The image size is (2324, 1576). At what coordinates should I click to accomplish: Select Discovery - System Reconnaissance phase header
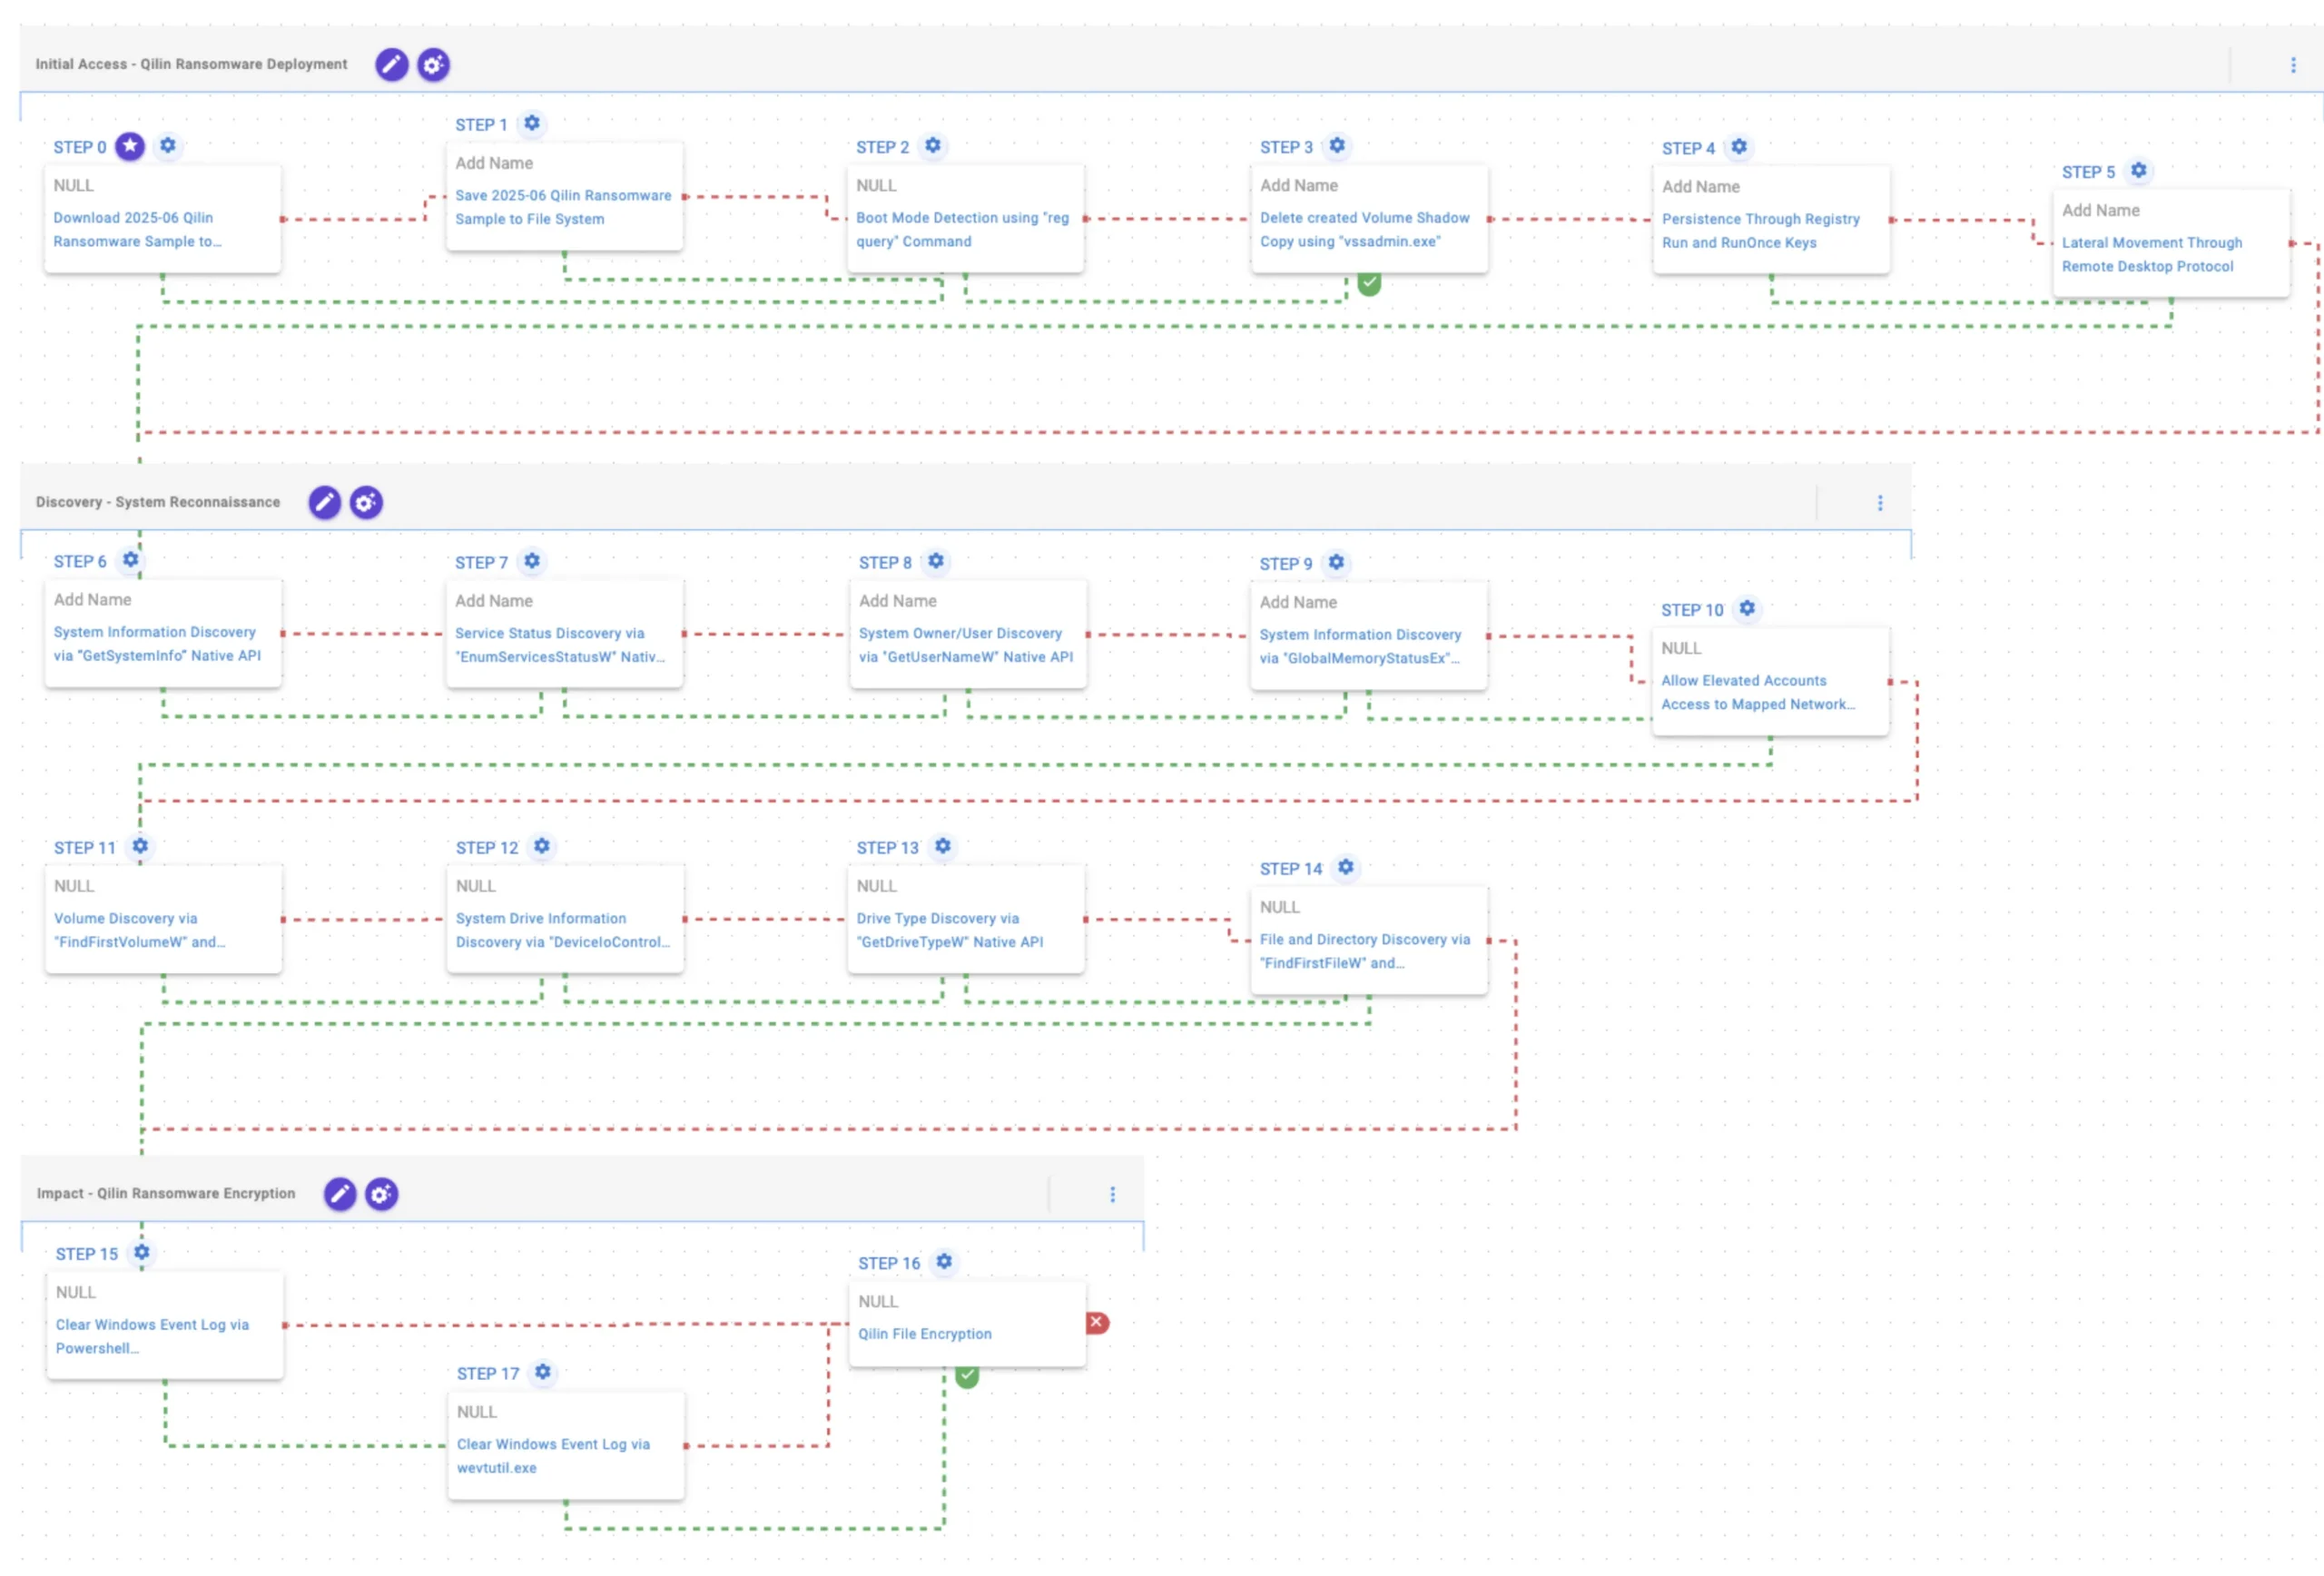pyautogui.click(x=158, y=502)
